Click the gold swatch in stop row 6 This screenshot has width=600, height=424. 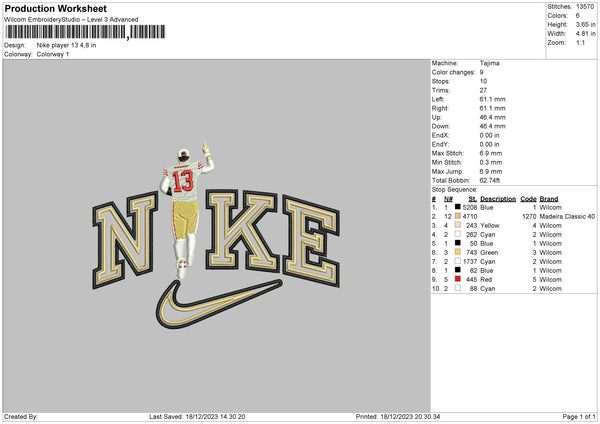click(458, 252)
